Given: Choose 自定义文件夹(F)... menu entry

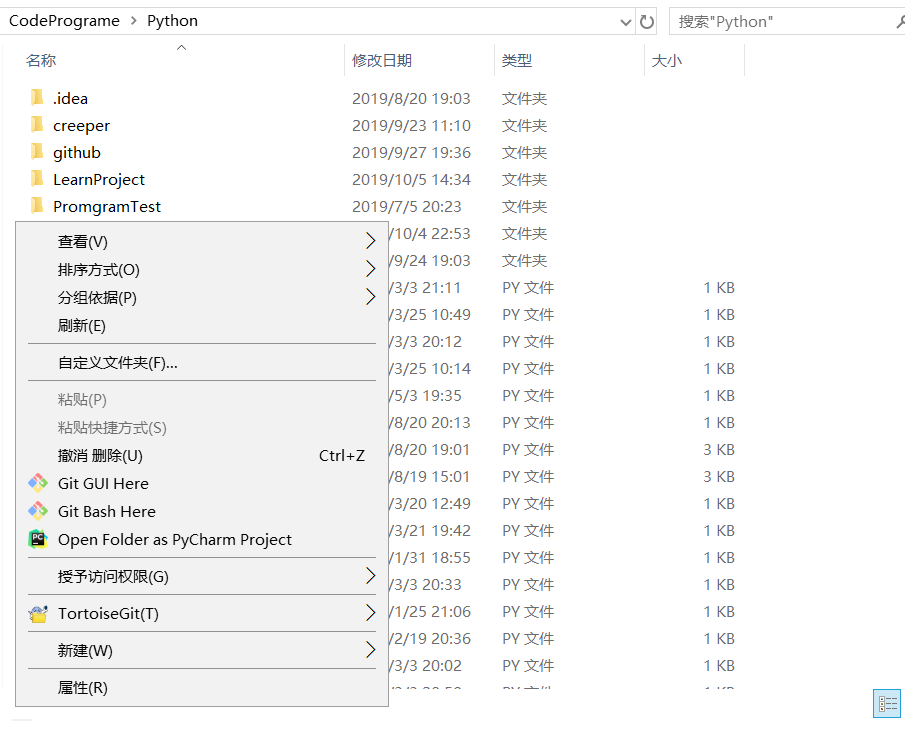Looking at the screenshot, I should click(201, 363).
